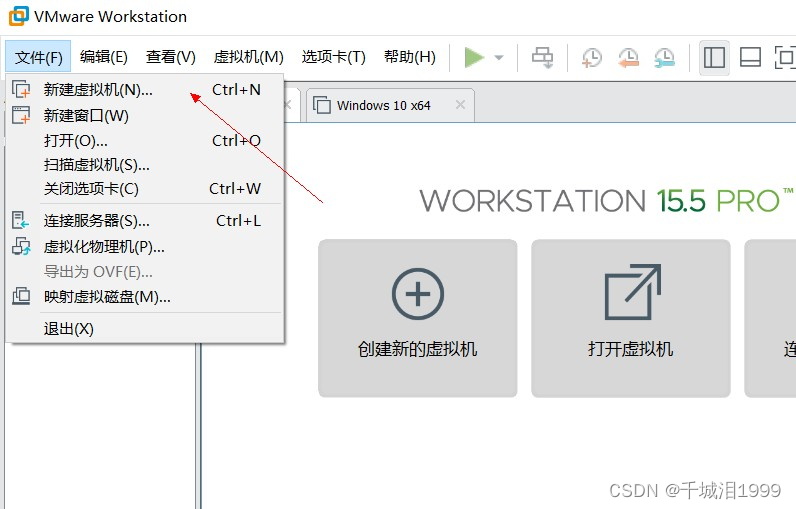Open the power options dropdown arrow
The image size is (796, 509).
click(x=499, y=57)
